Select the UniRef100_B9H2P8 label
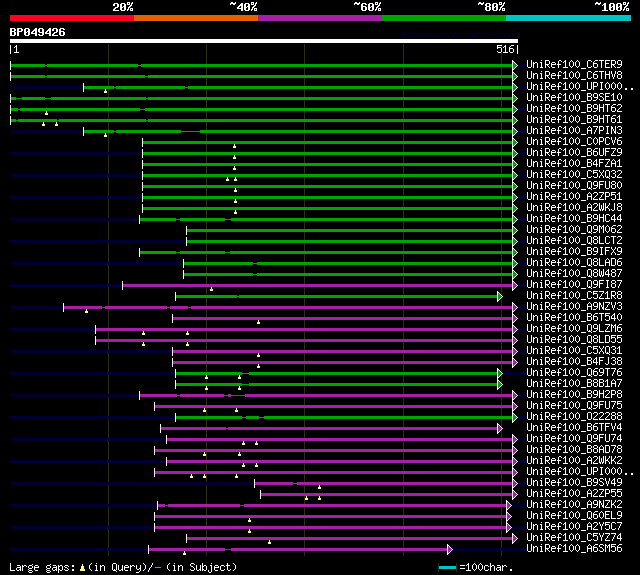This screenshot has width=640, height=575. click(574, 395)
